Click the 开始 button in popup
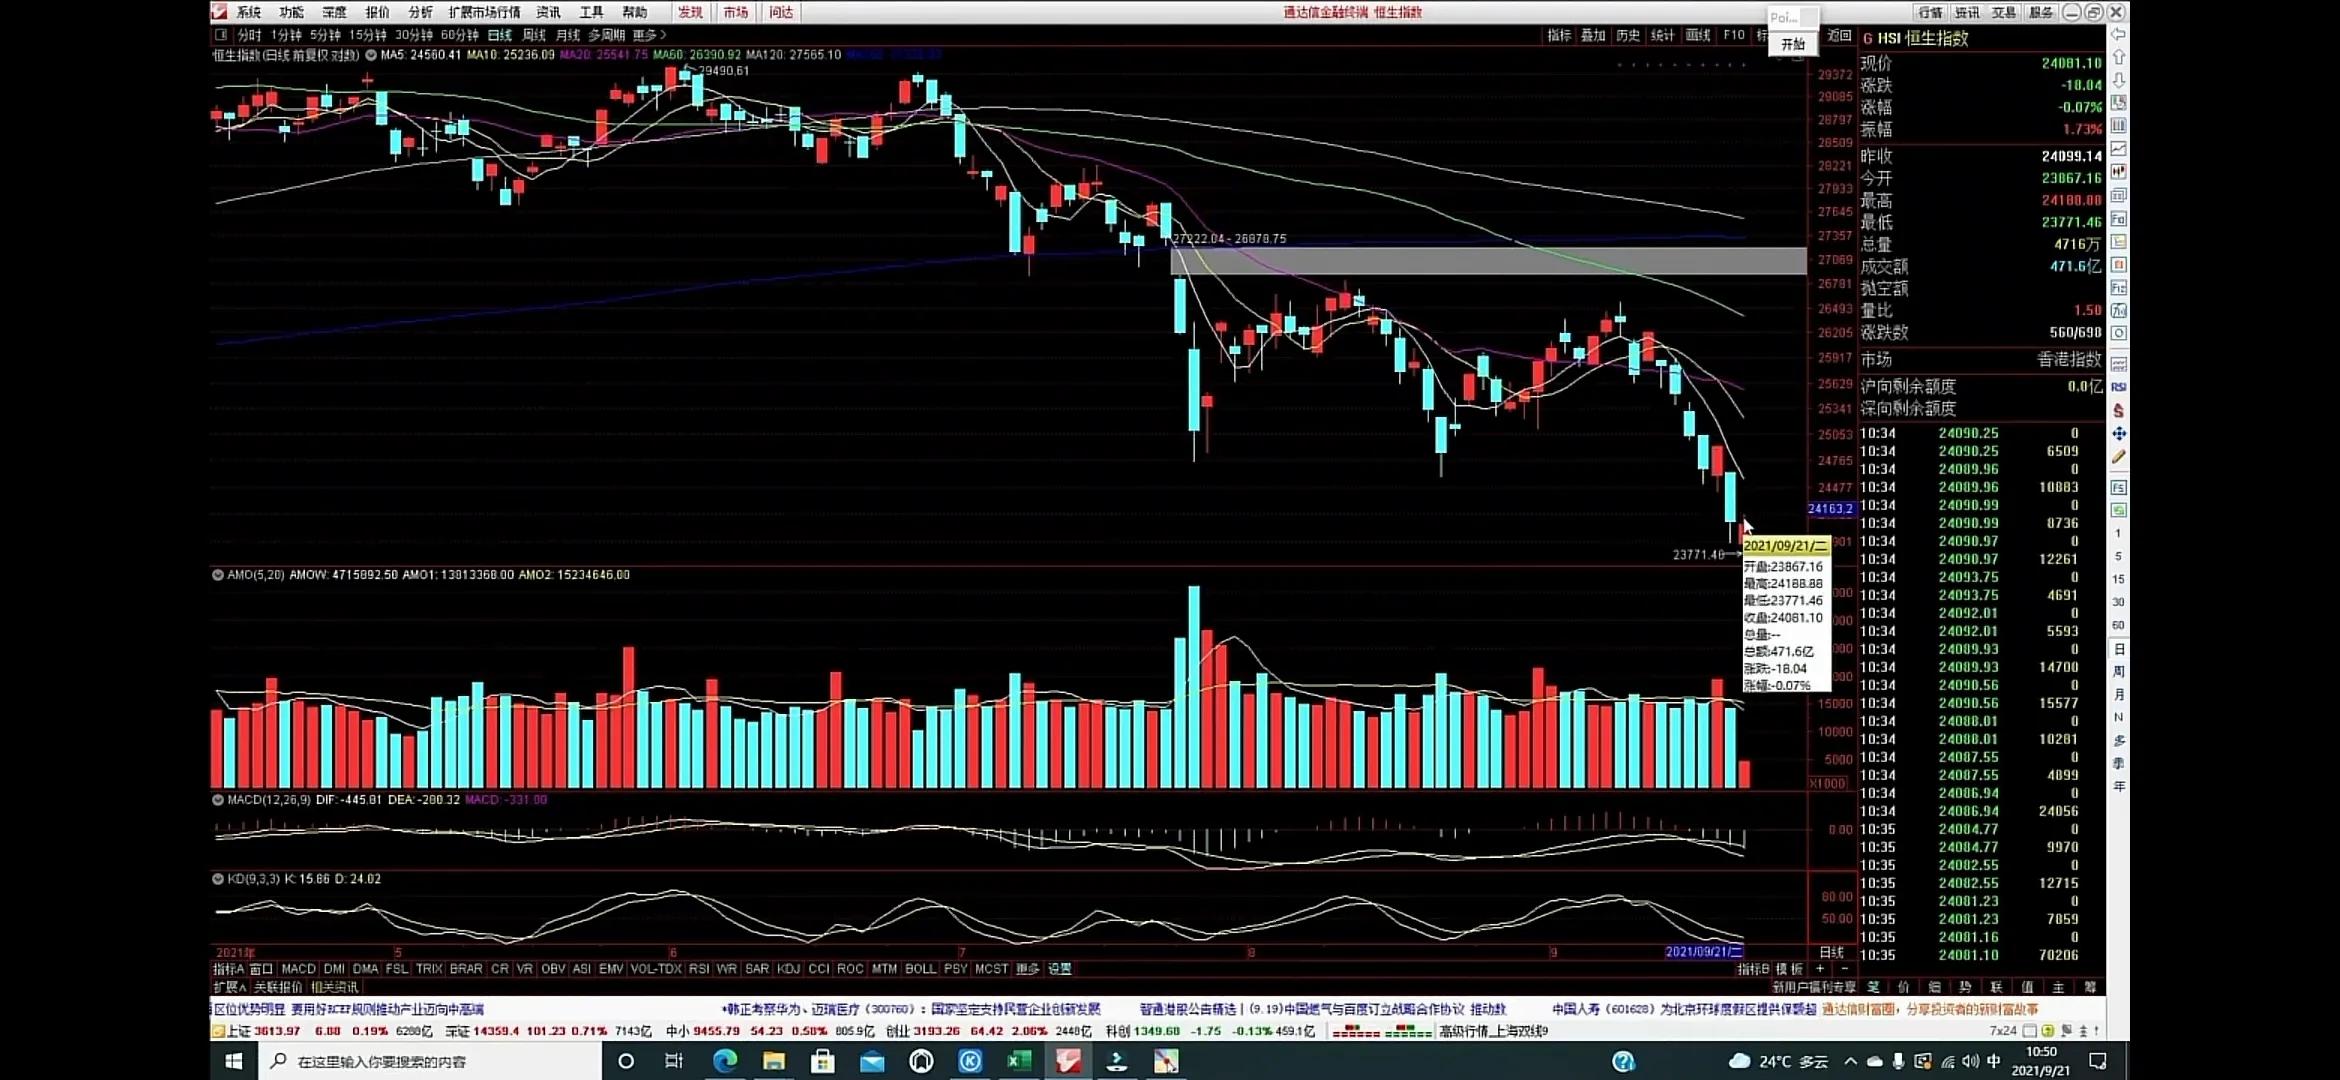This screenshot has width=2340, height=1080. (x=1792, y=44)
